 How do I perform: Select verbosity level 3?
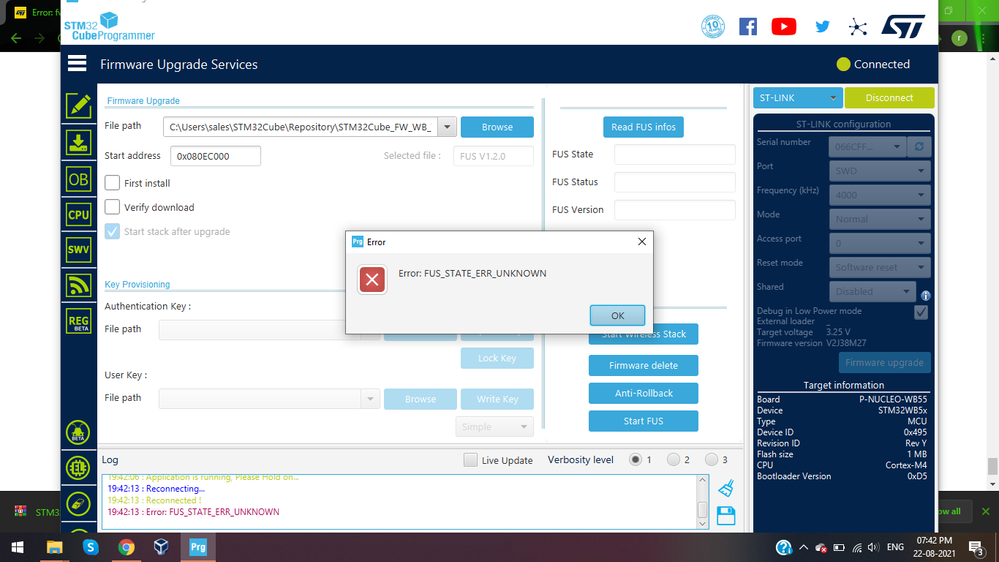point(711,459)
